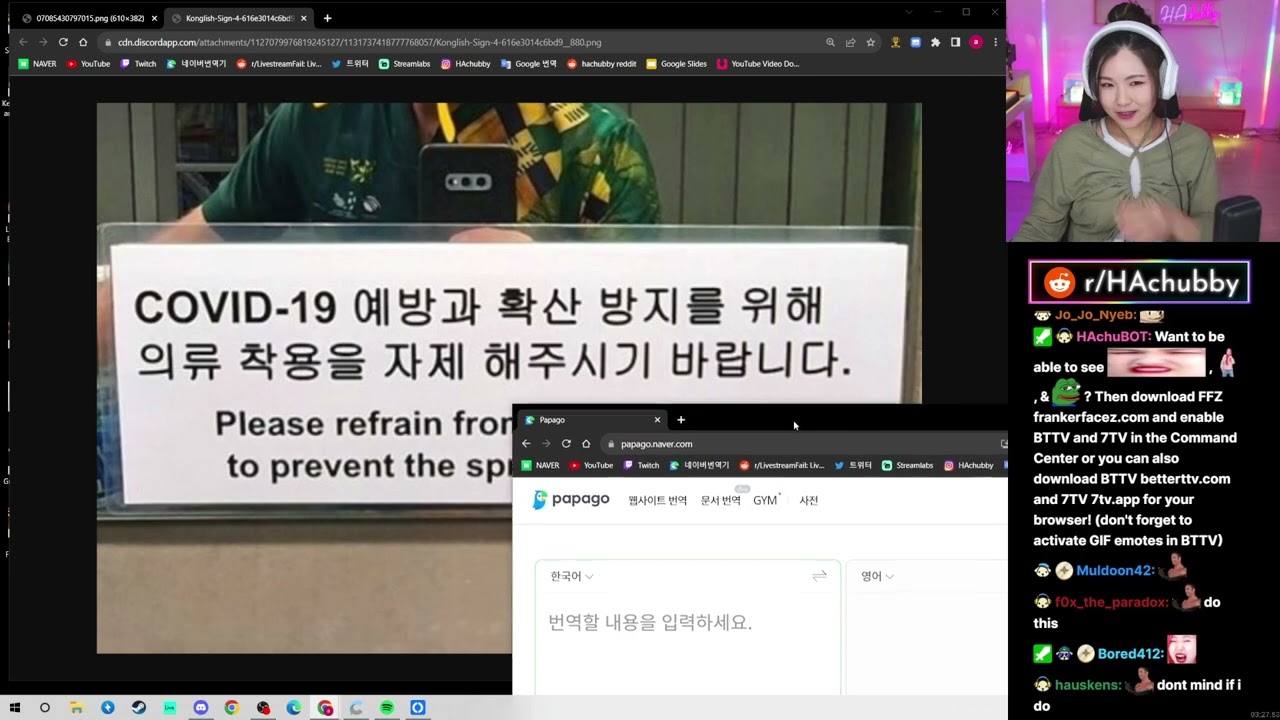Expand the 영어 target language dropdown
The height and width of the screenshot is (720, 1280).
pos(878,576)
